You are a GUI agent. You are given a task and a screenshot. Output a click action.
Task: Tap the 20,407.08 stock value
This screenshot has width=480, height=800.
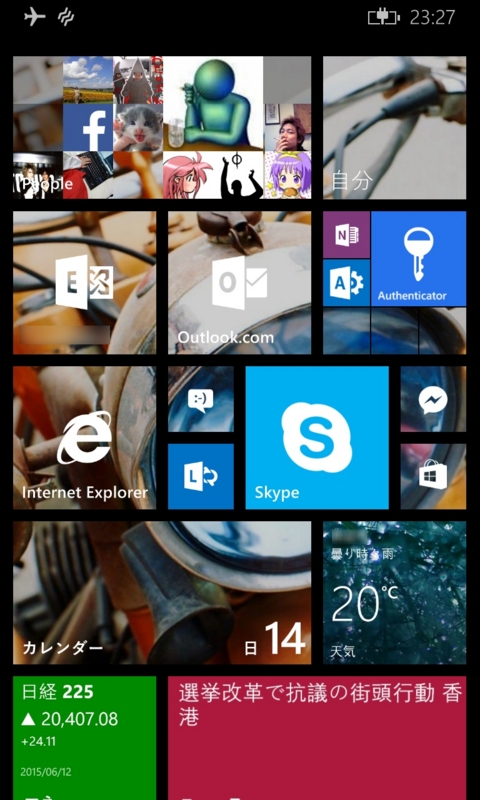point(79,719)
